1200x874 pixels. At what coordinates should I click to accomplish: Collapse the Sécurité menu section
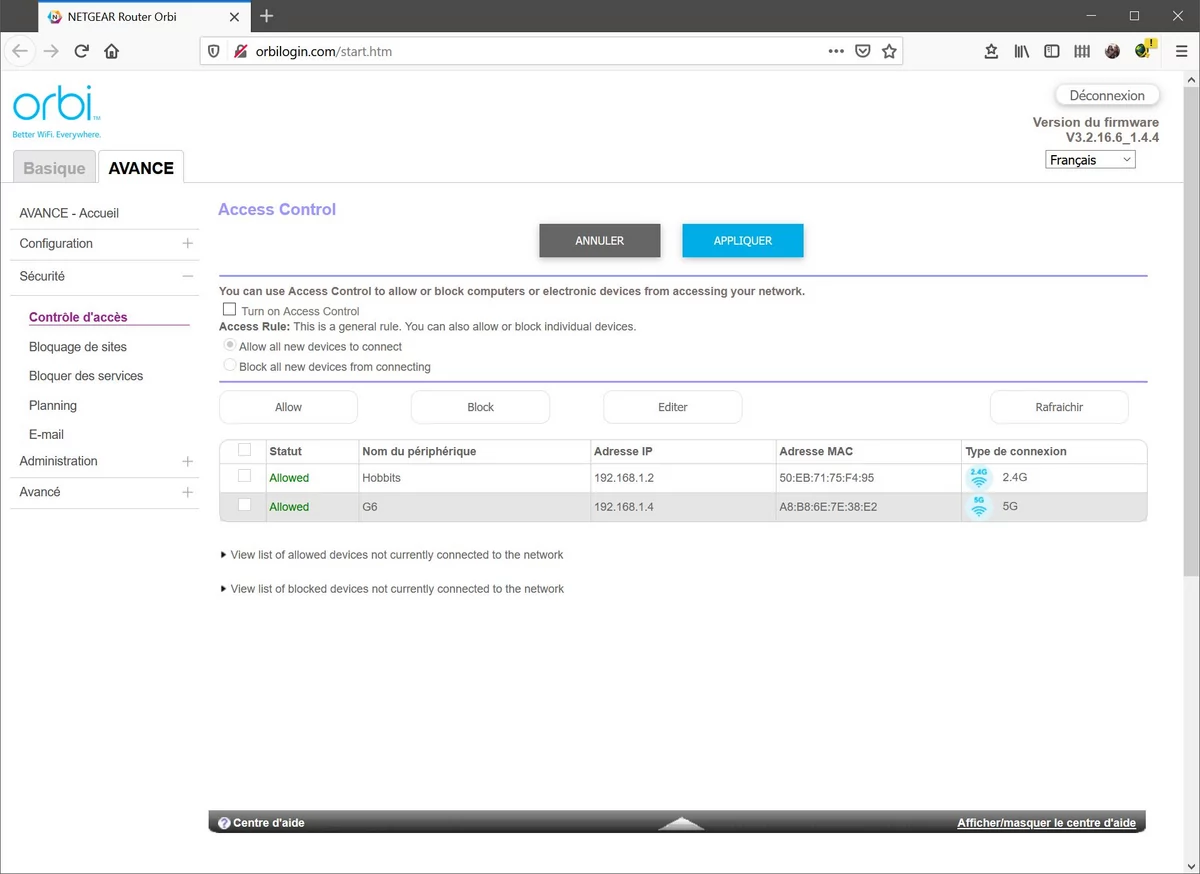tap(187, 276)
